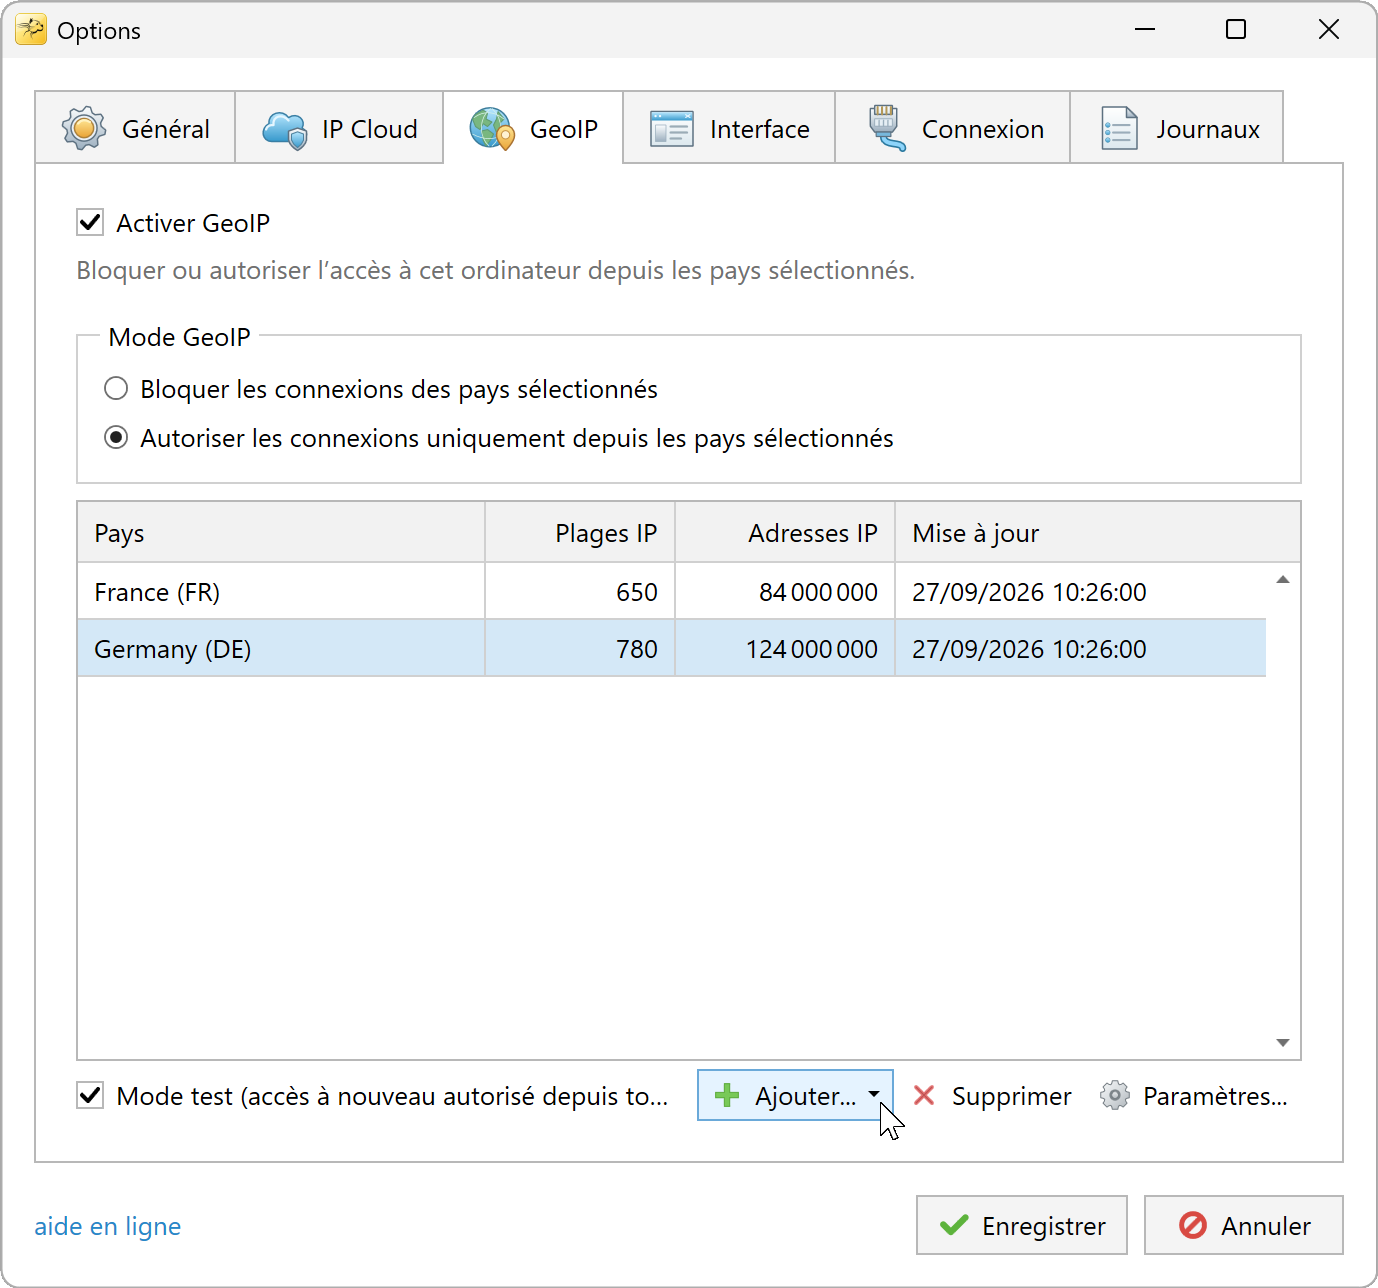The width and height of the screenshot is (1378, 1288).
Task: Click the Général tab gear icon
Action: point(84,128)
